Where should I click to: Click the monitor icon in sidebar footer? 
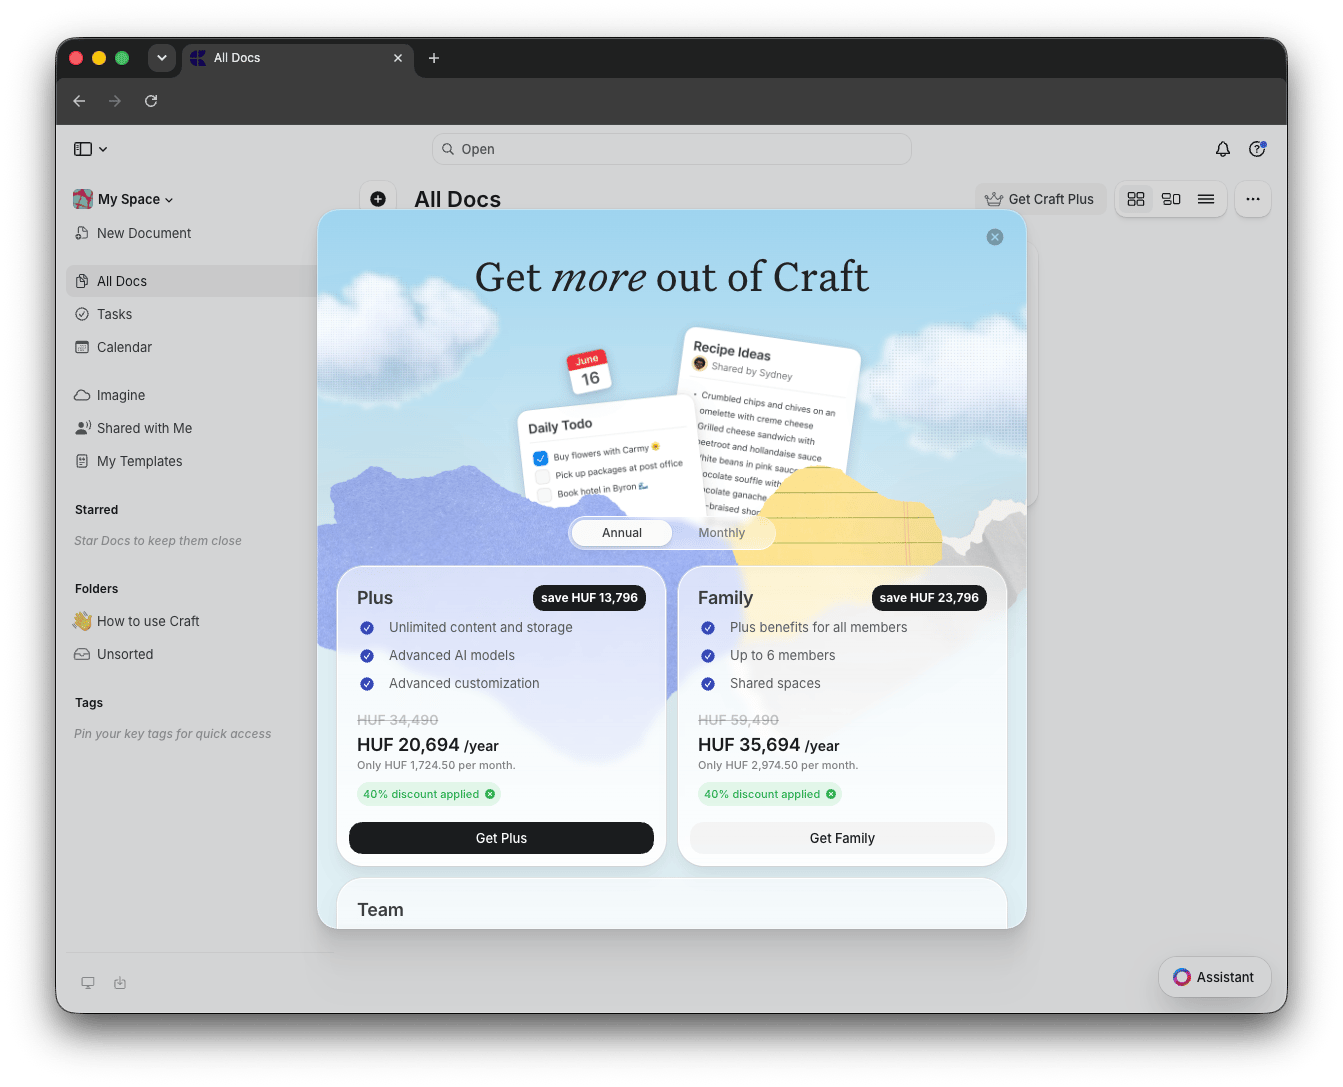pyautogui.click(x=88, y=983)
